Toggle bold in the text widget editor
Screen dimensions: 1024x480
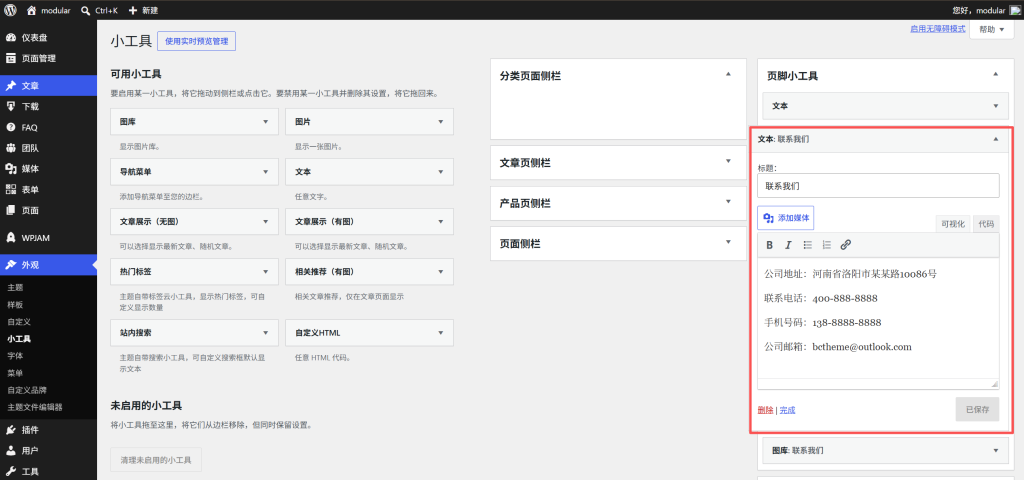pos(770,245)
